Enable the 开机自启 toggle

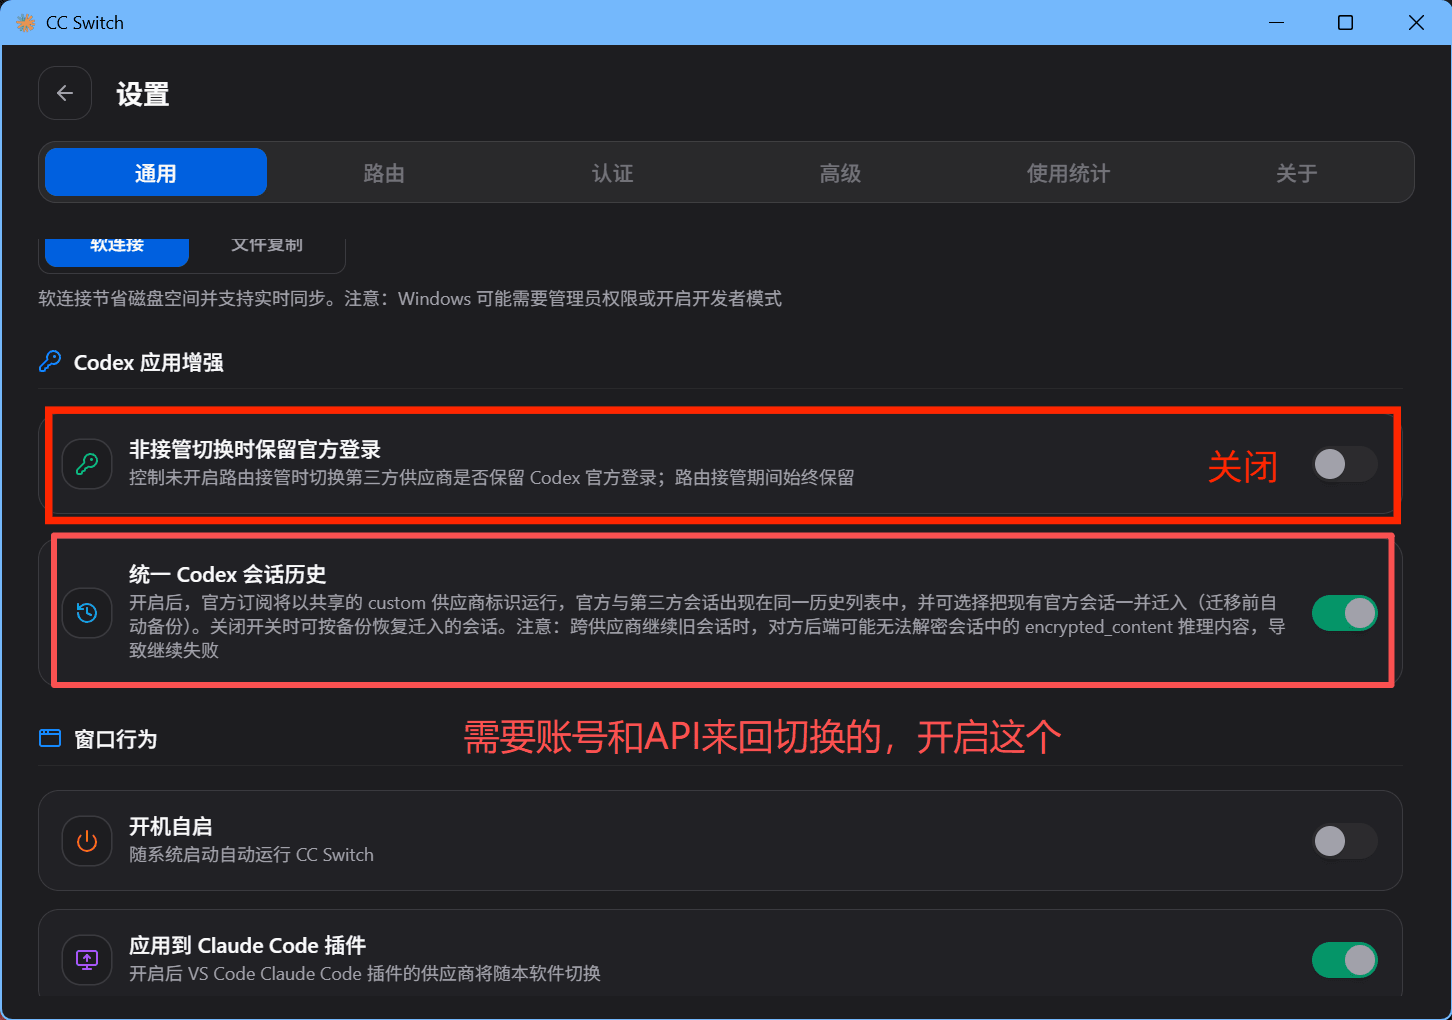click(x=1345, y=841)
